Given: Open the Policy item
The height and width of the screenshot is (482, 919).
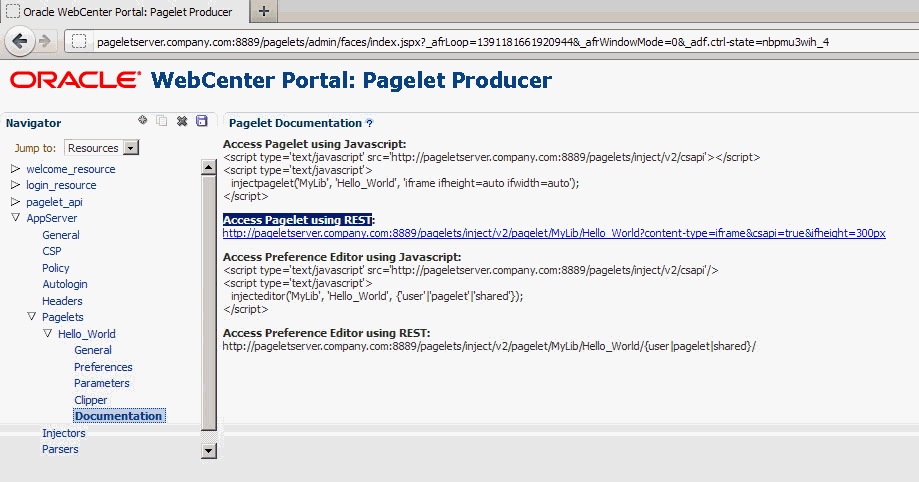Looking at the screenshot, I should tap(56, 268).
